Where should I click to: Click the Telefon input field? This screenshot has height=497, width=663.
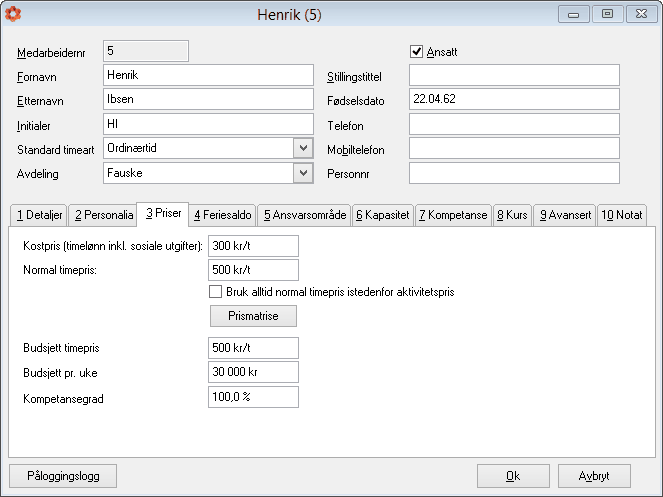pyautogui.click(x=514, y=124)
